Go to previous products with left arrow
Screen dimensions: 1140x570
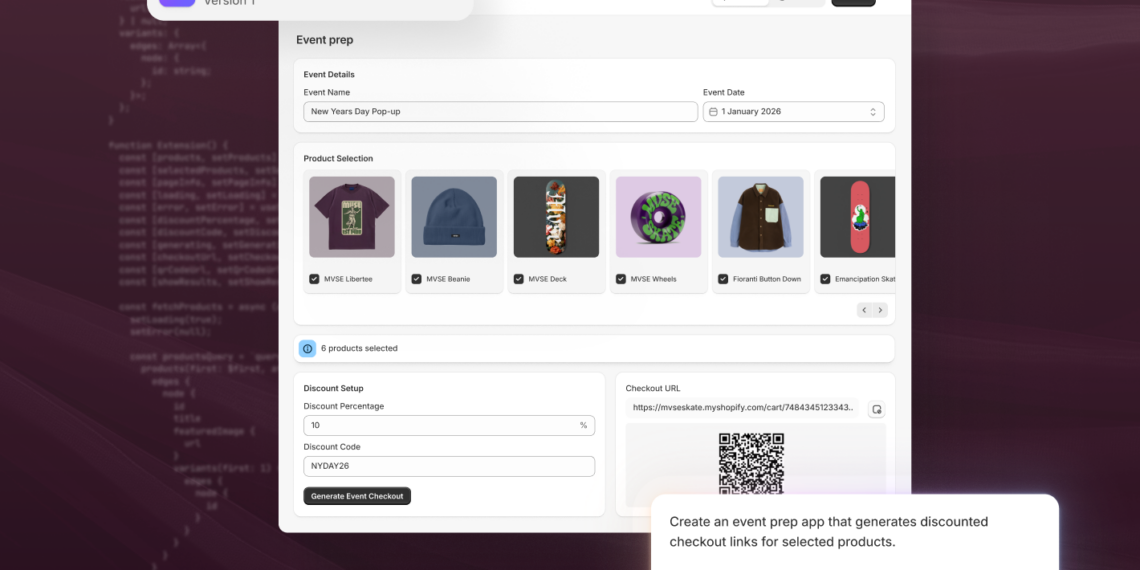point(864,310)
